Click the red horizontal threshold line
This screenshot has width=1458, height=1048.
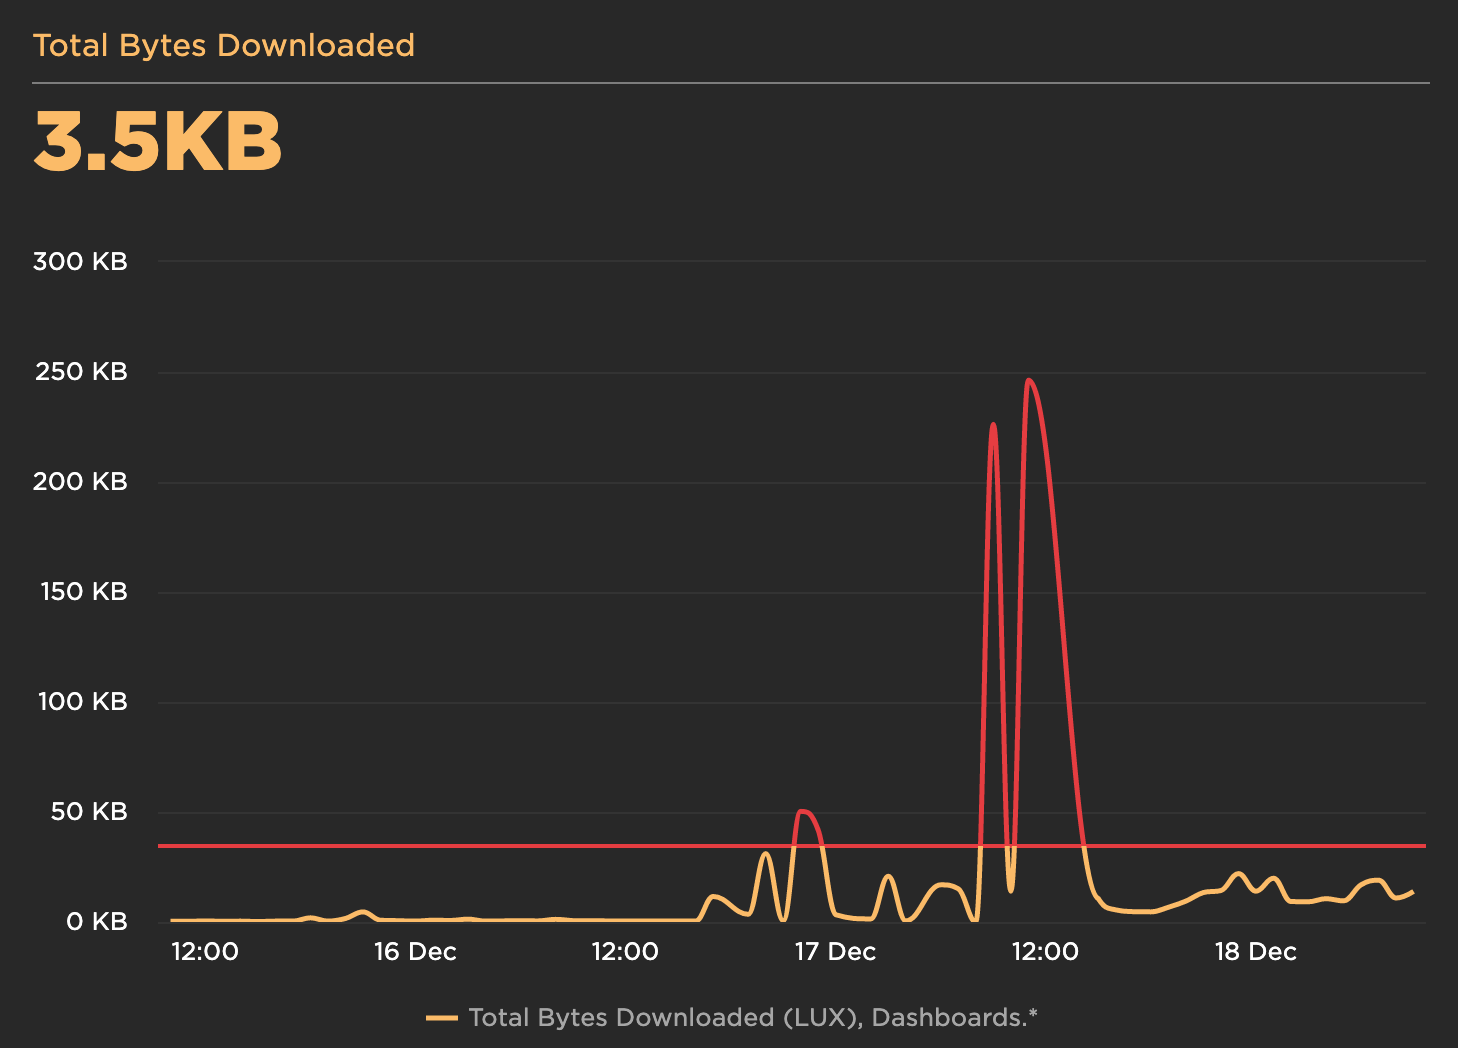click(791, 846)
